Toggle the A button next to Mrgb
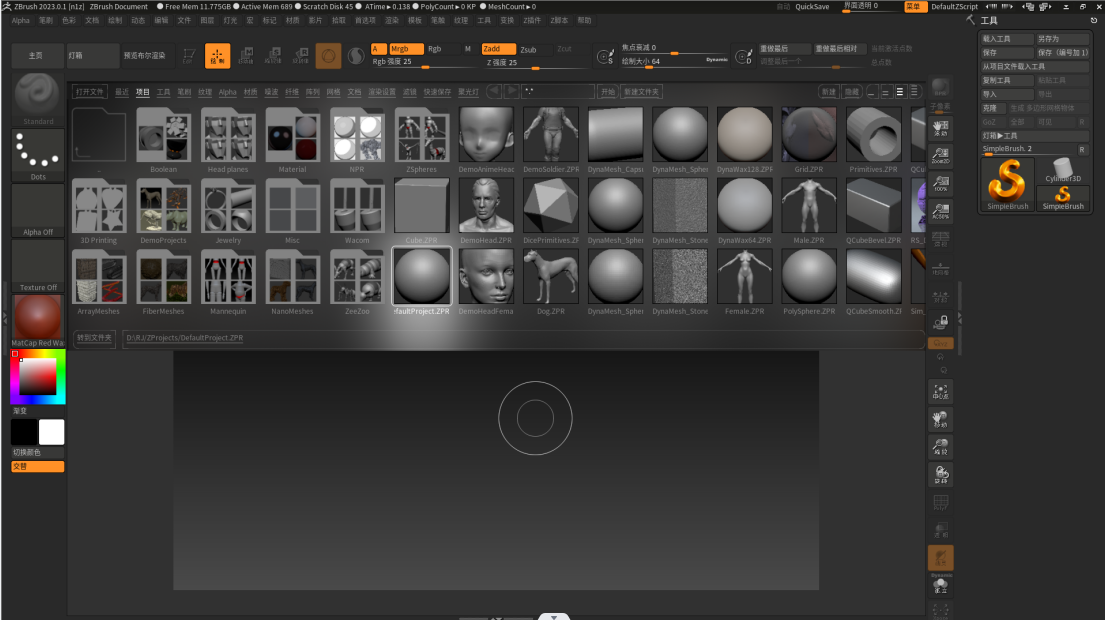The image size is (1105, 620). pos(378,49)
